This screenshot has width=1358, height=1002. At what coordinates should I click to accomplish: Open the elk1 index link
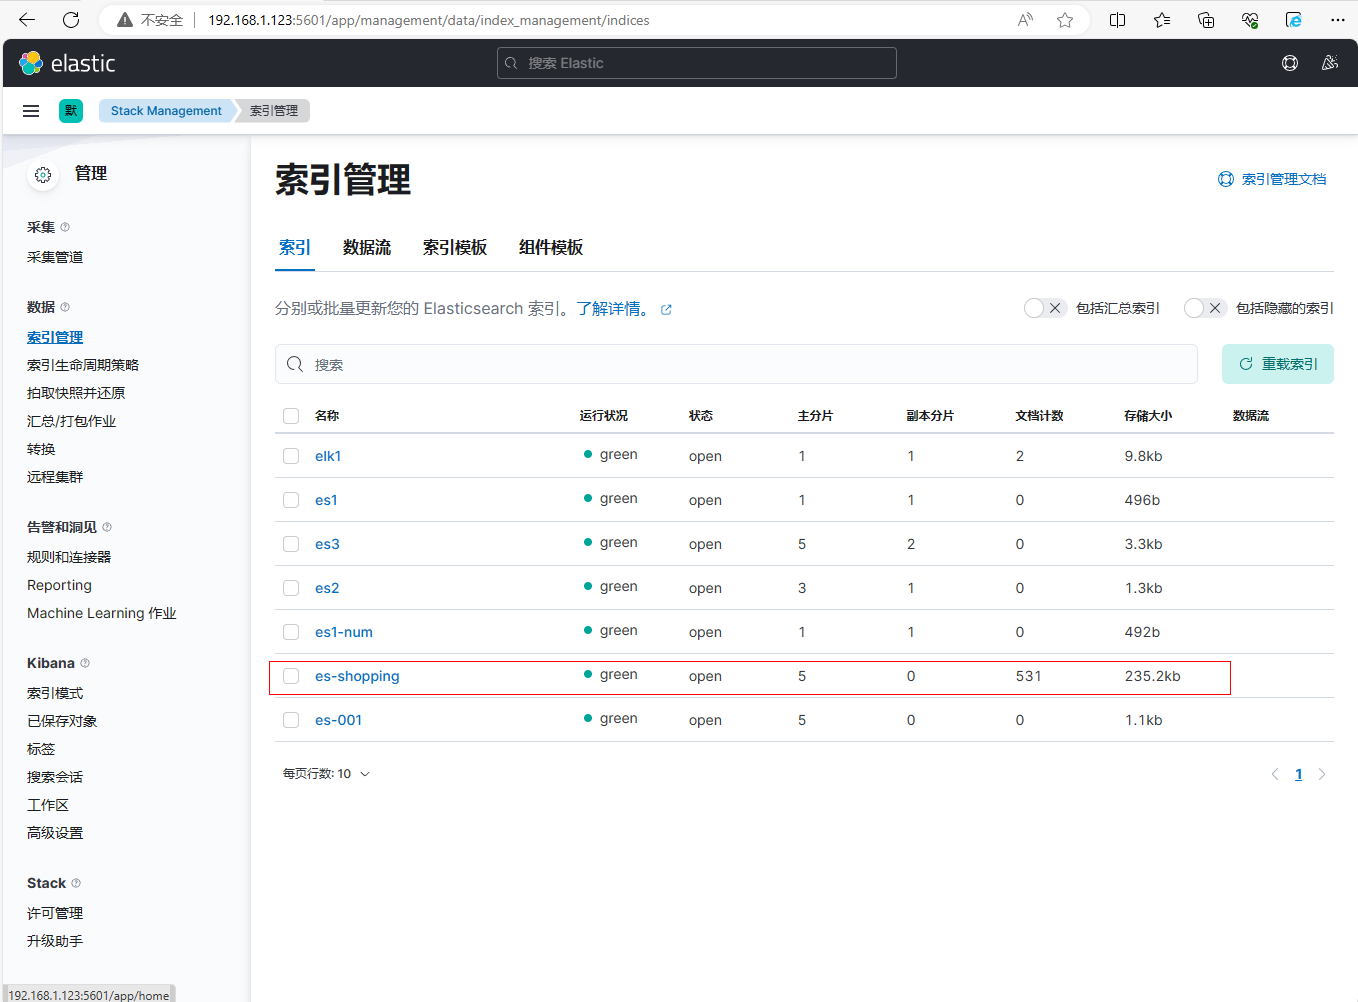pyautogui.click(x=328, y=456)
